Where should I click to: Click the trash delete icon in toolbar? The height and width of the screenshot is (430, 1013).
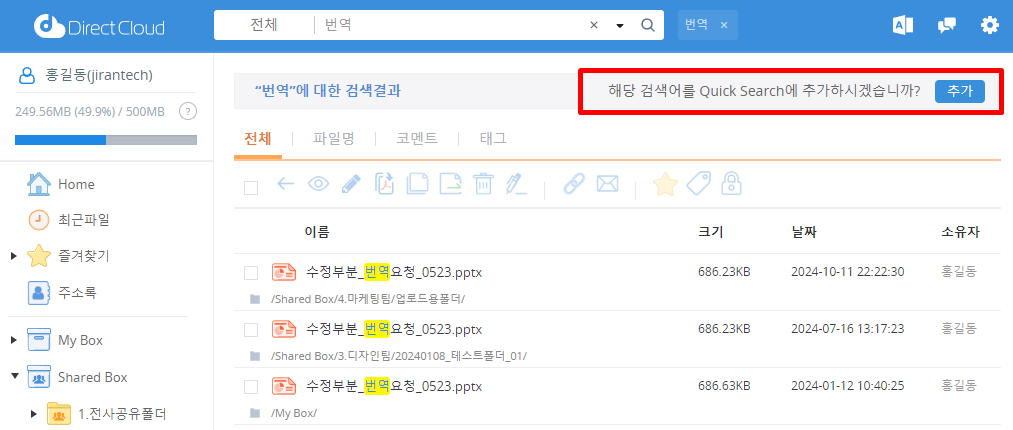pyautogui.click(x=483, y=184)
